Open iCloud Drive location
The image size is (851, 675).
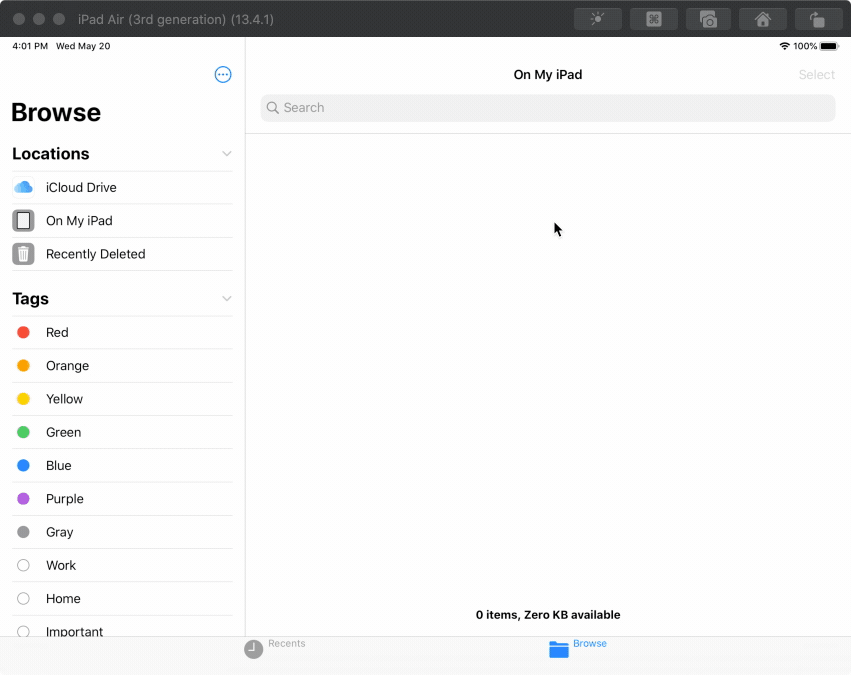point(122,188)
